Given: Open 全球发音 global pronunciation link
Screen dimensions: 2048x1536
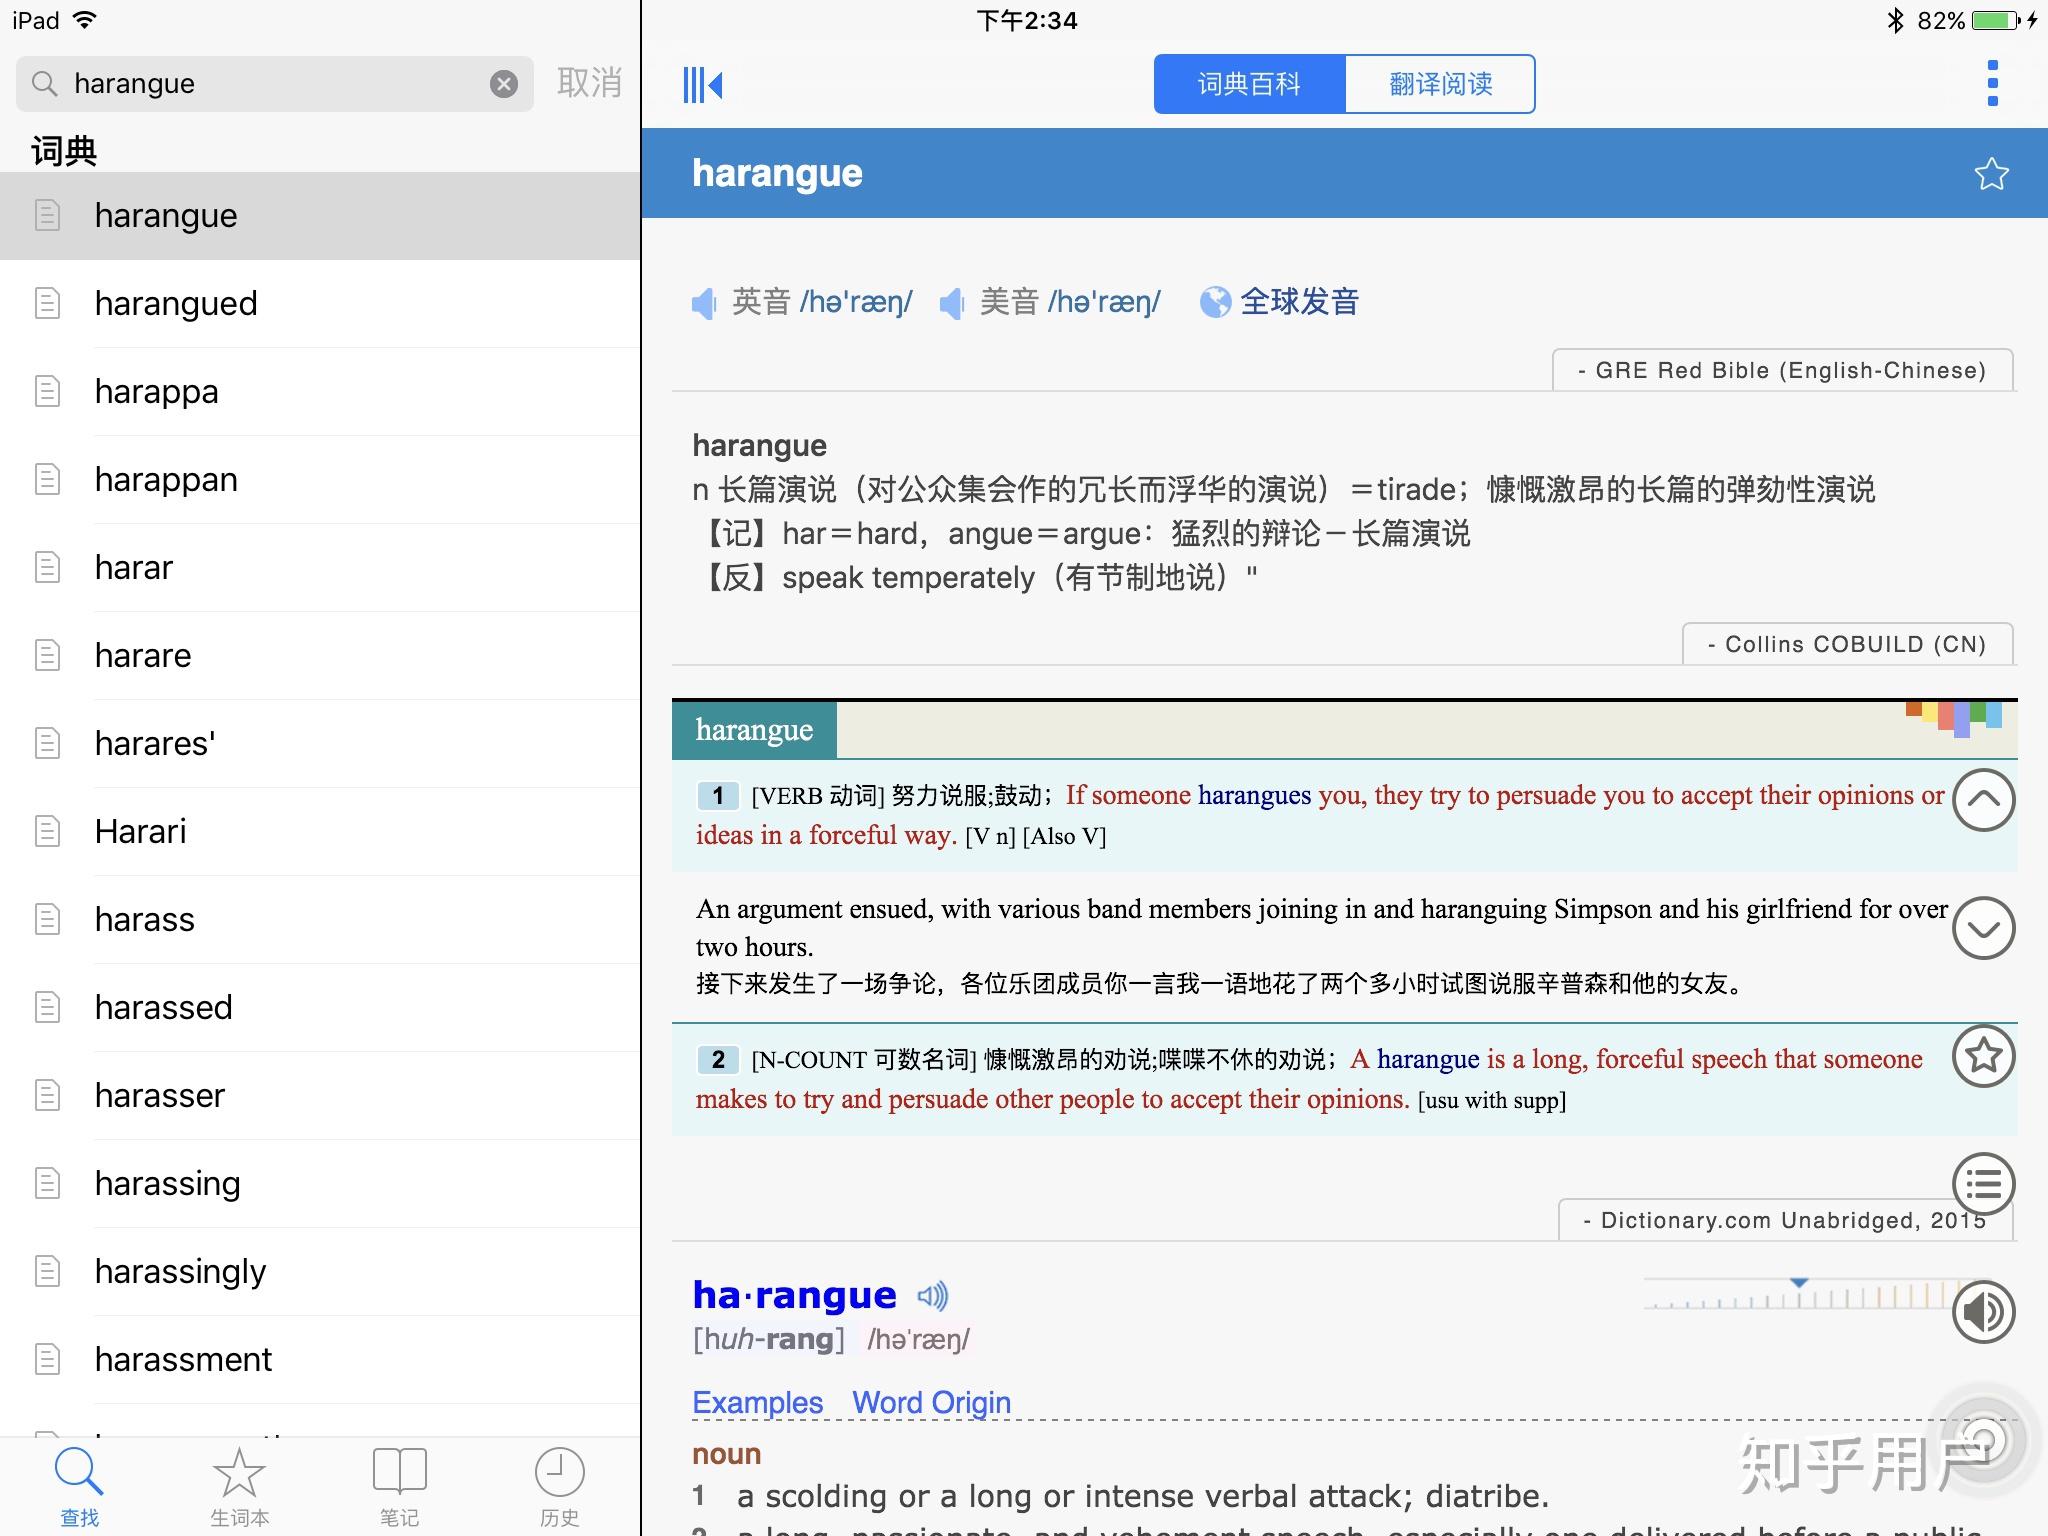Looking at the screenshot, I should tap(1299, 302).
